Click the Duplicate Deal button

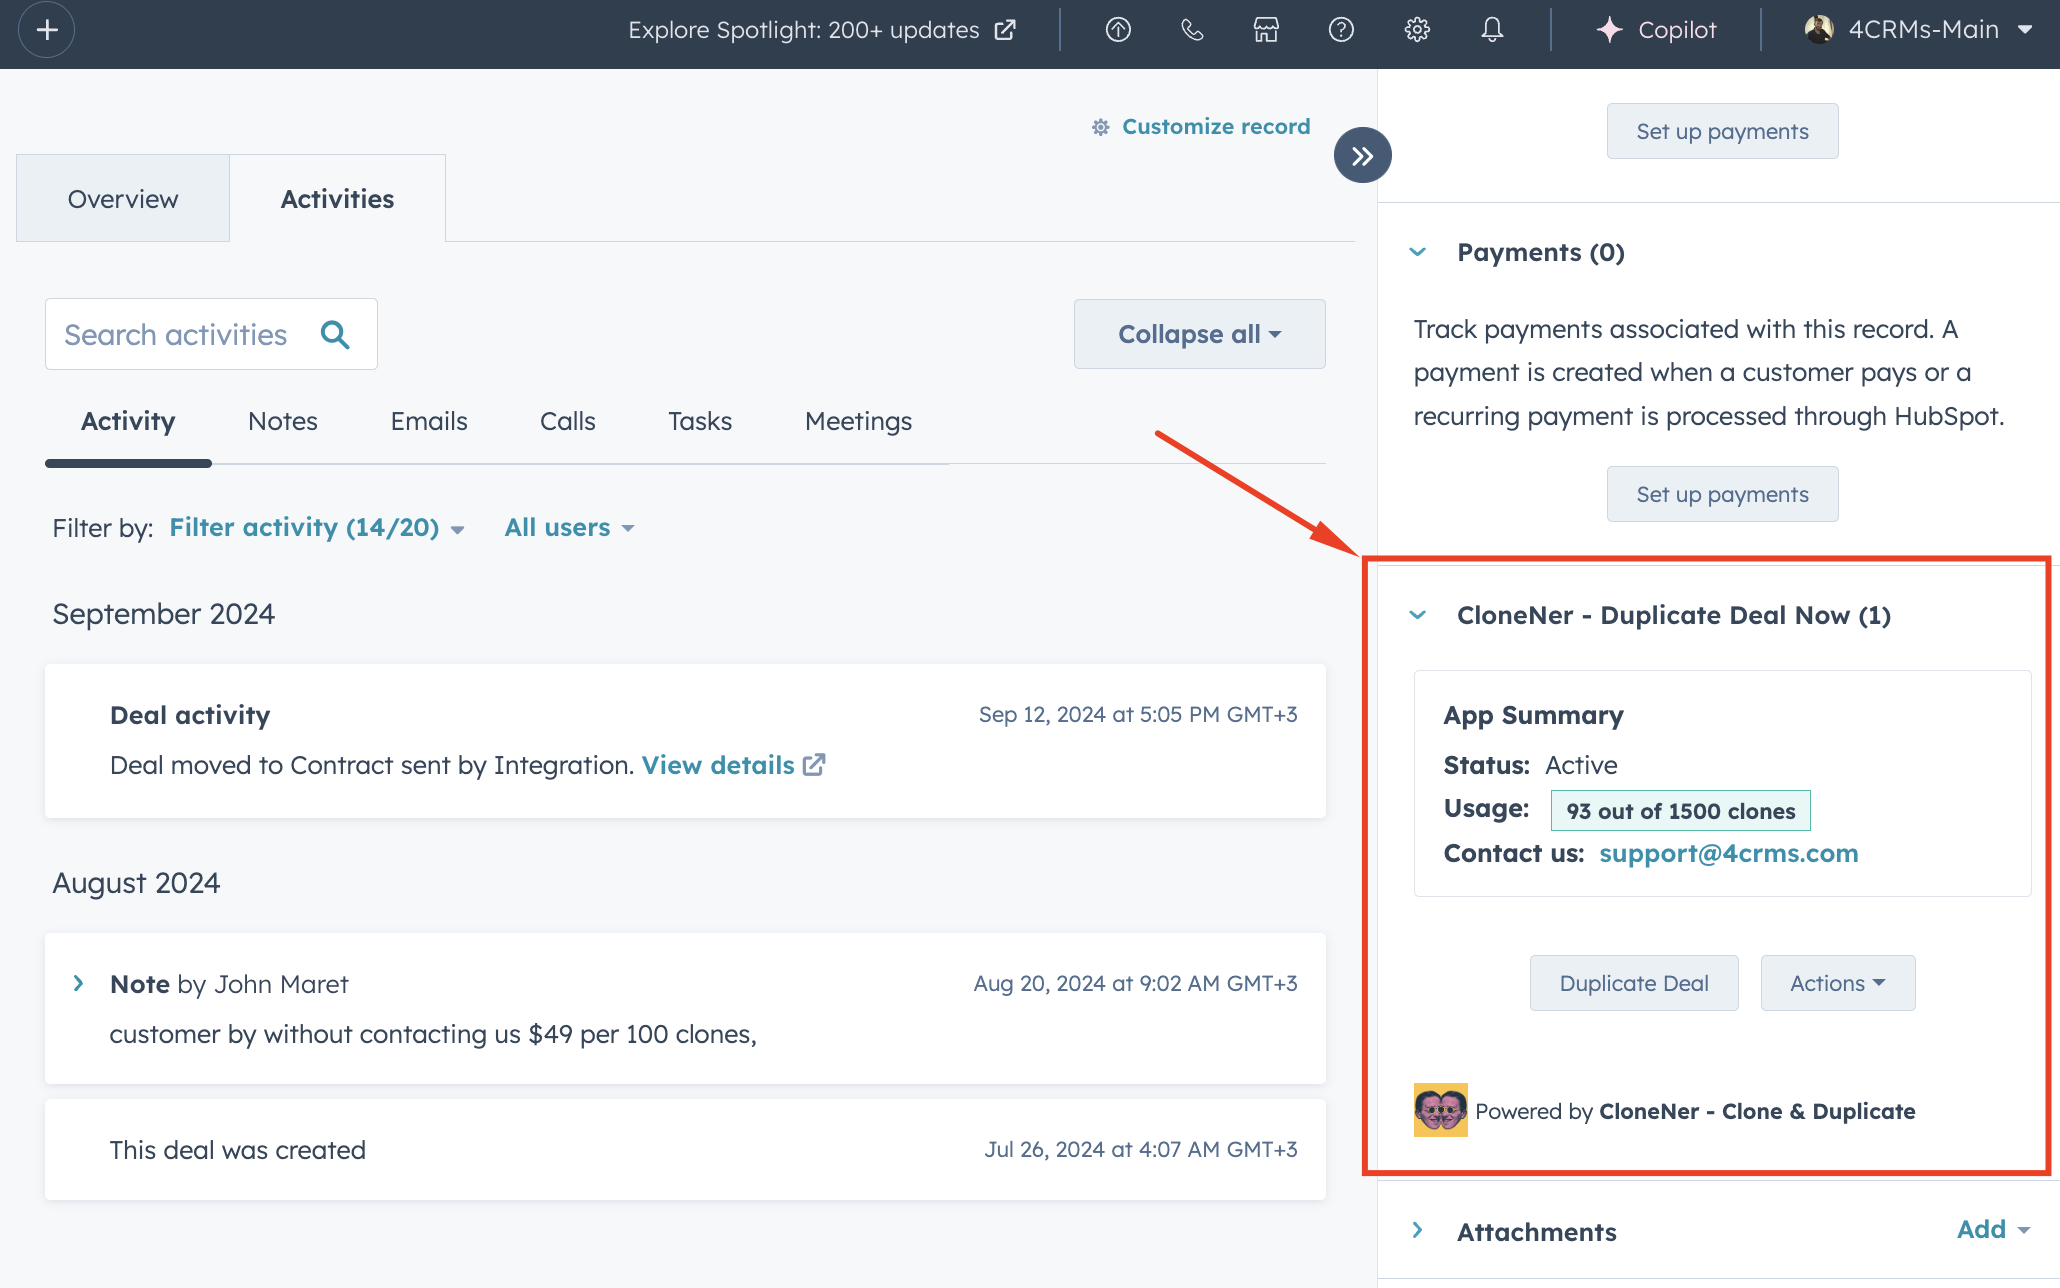click(x=1633, y=981)
